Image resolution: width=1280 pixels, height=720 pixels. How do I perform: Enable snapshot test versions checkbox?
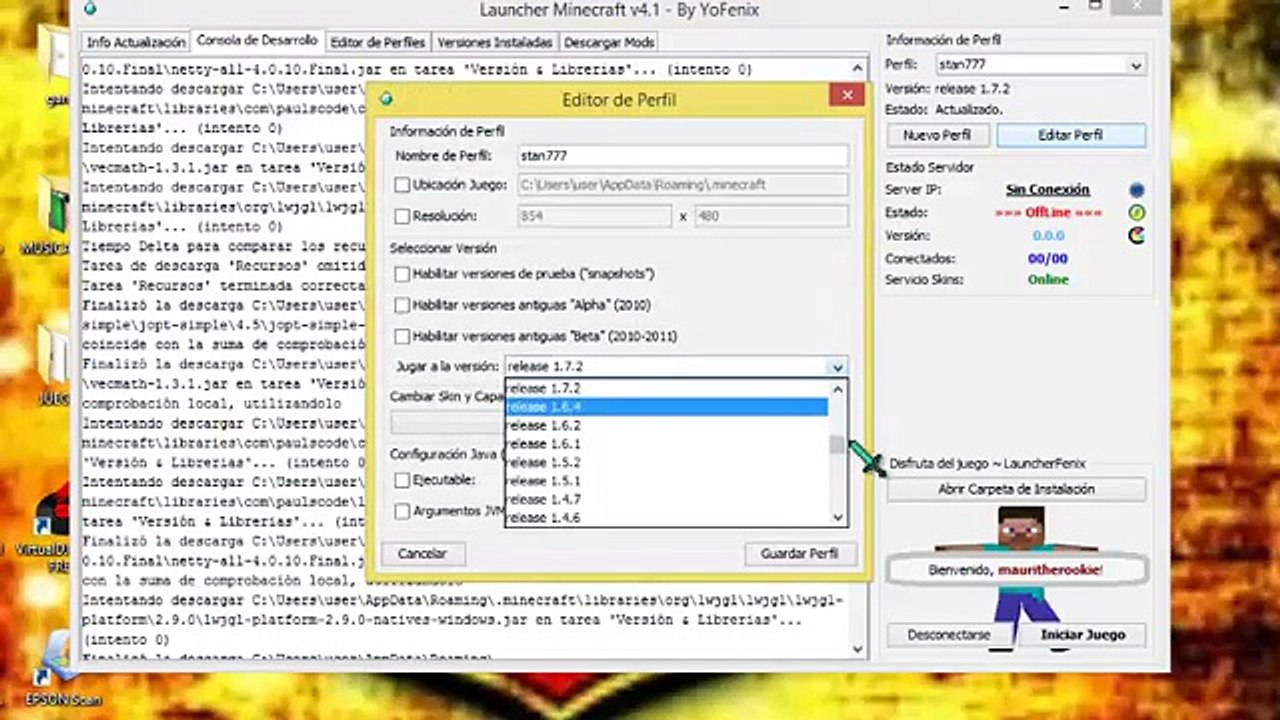point(402,274)
